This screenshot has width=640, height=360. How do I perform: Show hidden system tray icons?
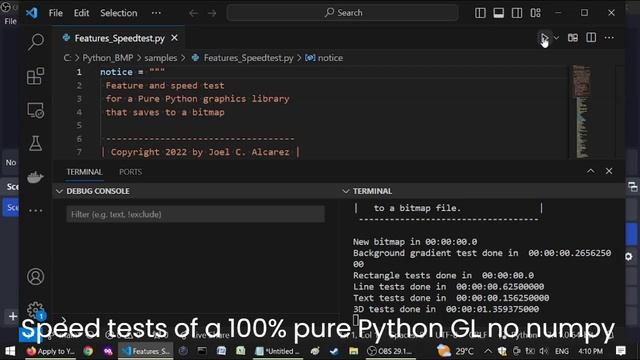click(x=488, y=351)
